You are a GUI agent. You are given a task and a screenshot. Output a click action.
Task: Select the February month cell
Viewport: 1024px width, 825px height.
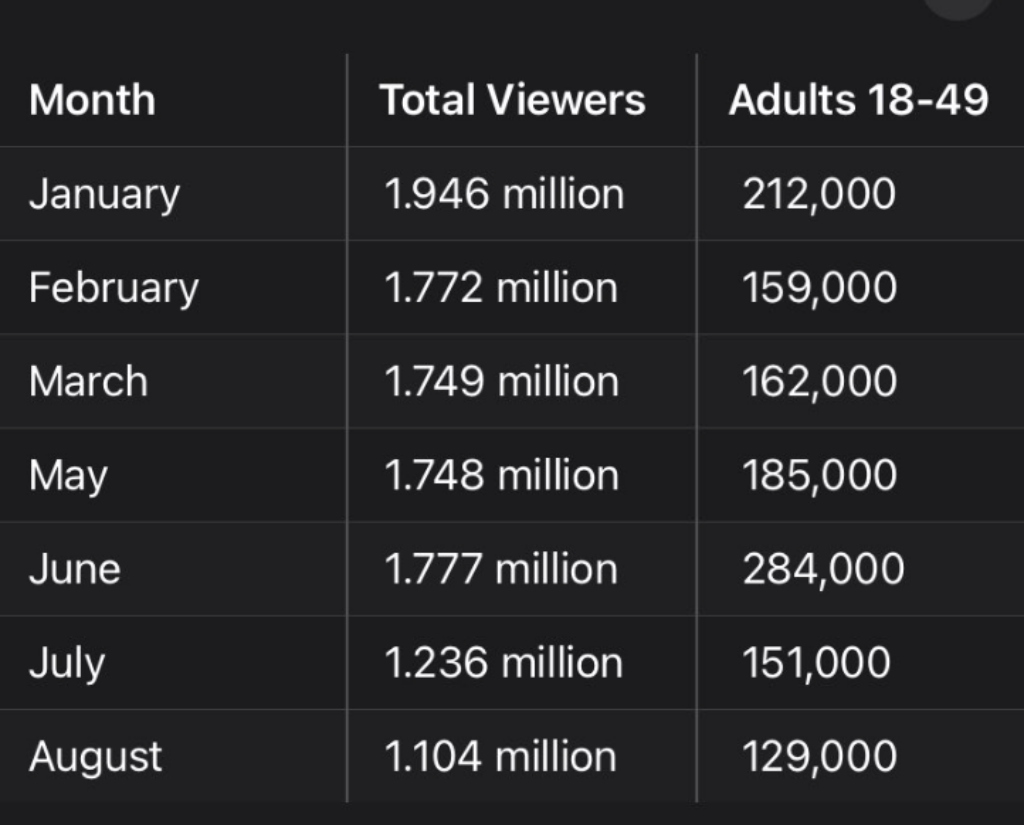pyautogui.click(x=113, y=289)
